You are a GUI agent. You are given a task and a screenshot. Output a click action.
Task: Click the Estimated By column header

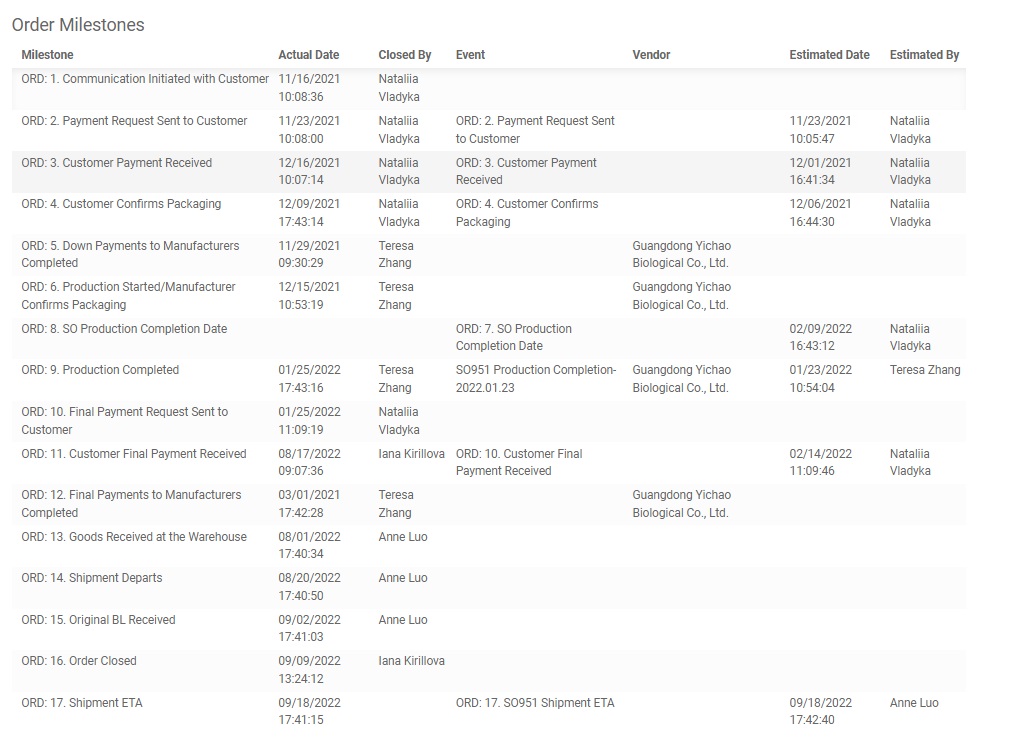924,55
